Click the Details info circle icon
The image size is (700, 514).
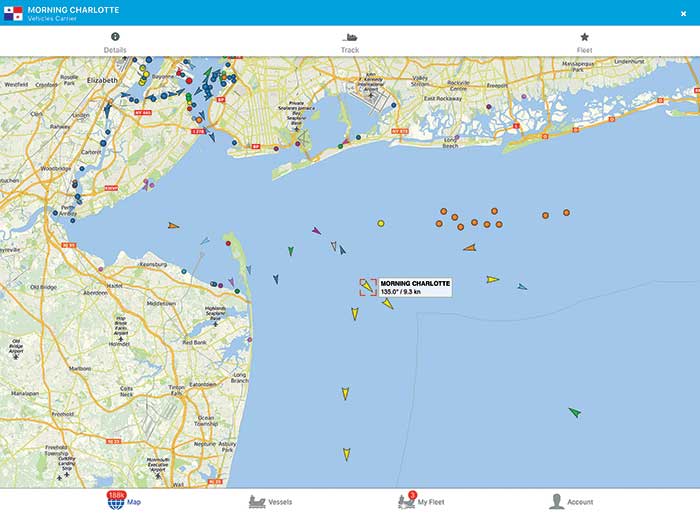tap(115, 37)
